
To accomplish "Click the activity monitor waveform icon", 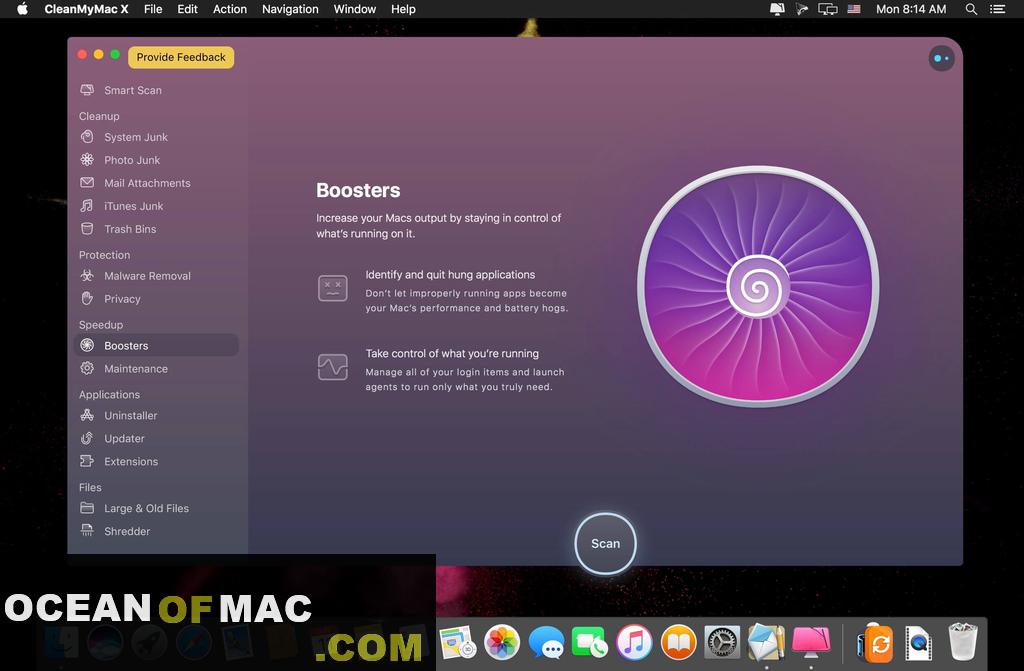I will tap(332, 367).
